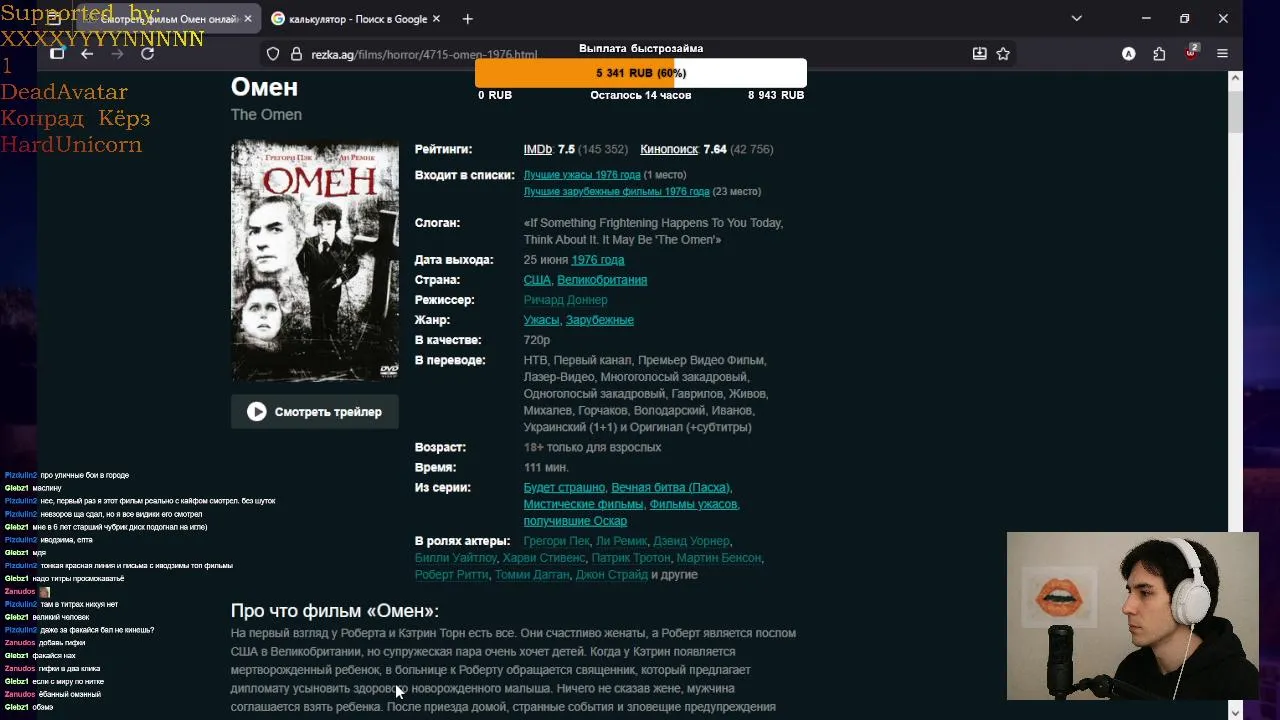Click the США country link
Viewport: 1280px width, 720px height.
(x=537, y=280)
